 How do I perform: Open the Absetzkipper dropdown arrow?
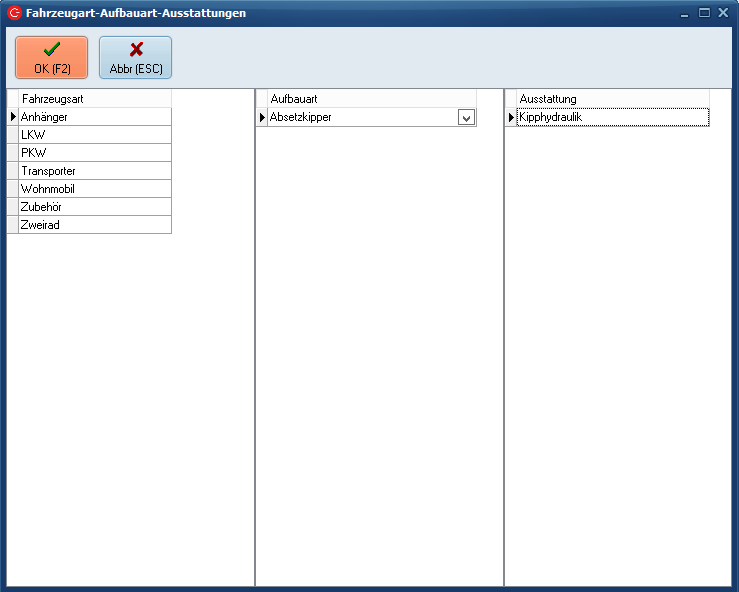coord(466,118)
